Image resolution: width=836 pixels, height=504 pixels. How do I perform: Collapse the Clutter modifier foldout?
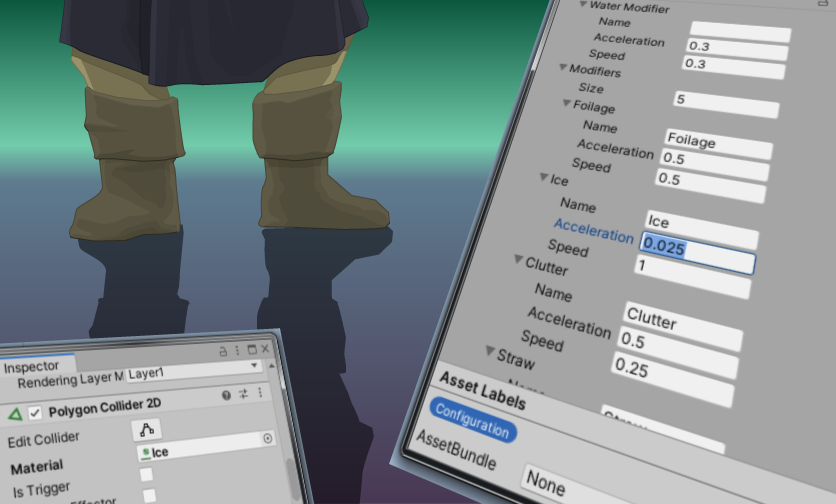pos(518,260)
